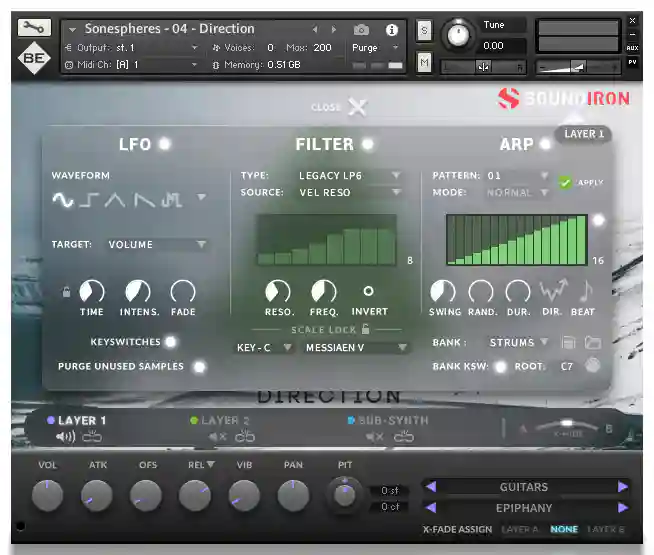Open the instrument info icon
Image resolution: width=654 pixels, height=555 pixels.
[392, 30]
